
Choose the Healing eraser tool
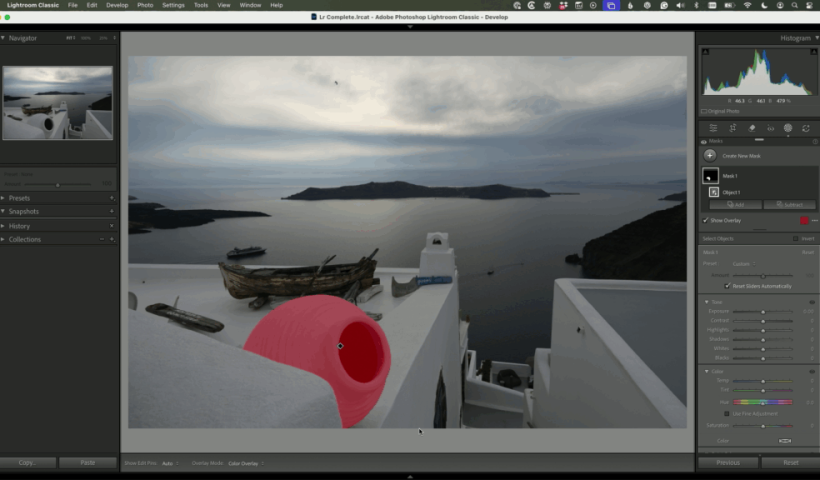click(751, 128)
